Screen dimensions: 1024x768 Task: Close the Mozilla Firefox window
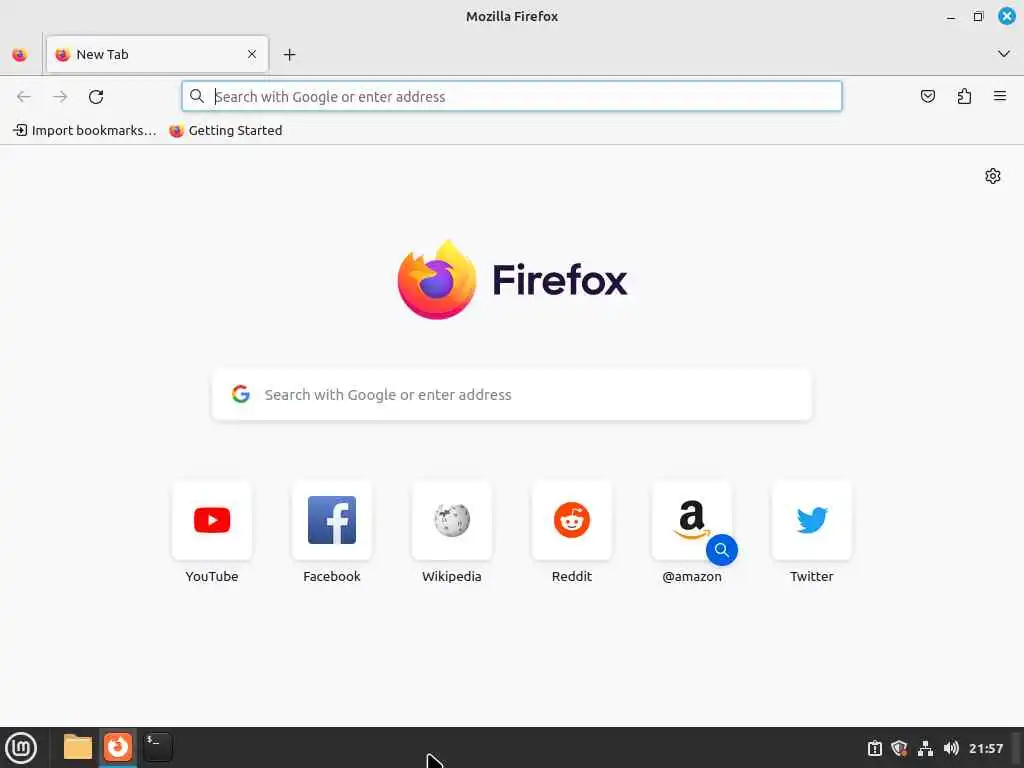point(1006,16)
